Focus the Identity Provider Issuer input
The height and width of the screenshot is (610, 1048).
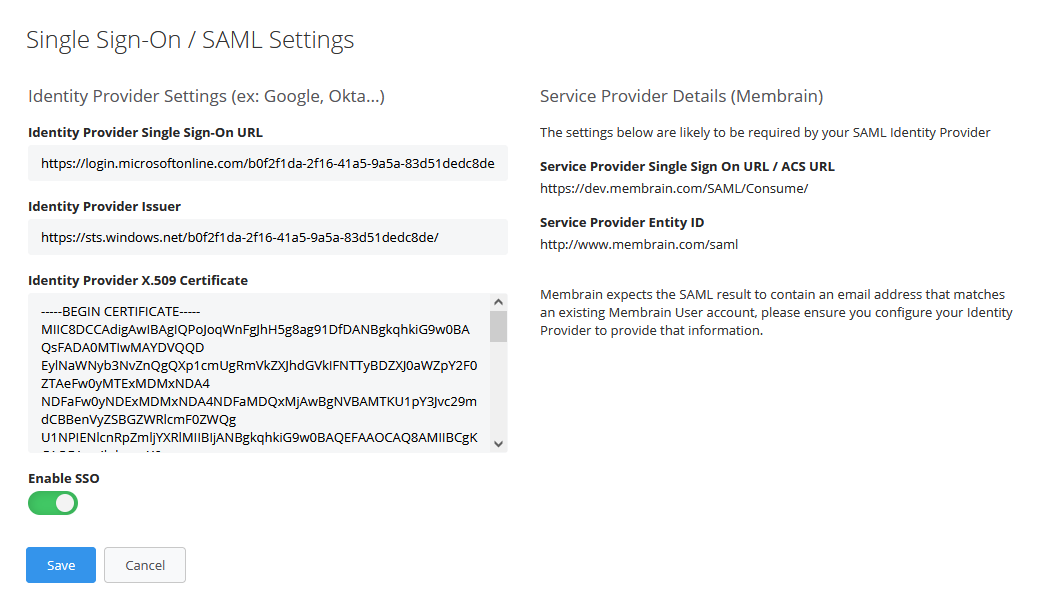pos(268,237)
